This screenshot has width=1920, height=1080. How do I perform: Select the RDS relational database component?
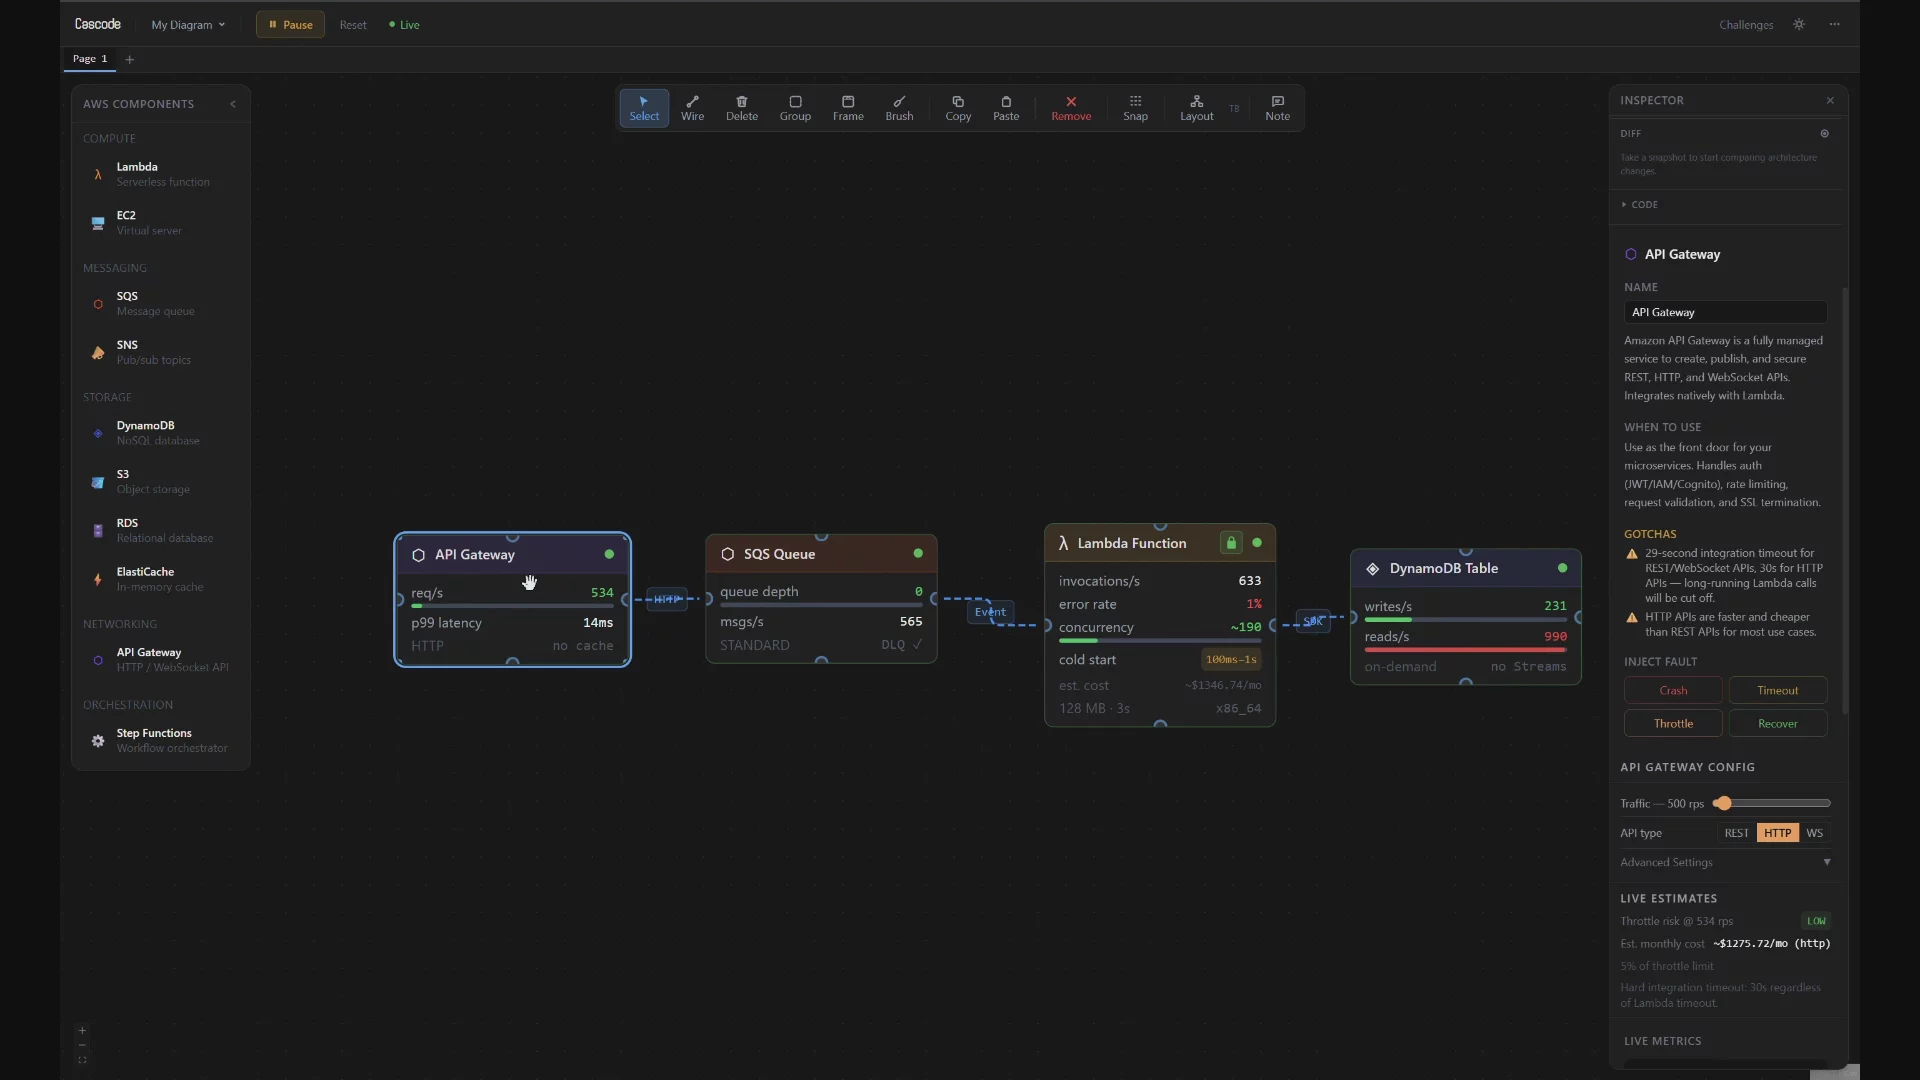coord(161,530)
